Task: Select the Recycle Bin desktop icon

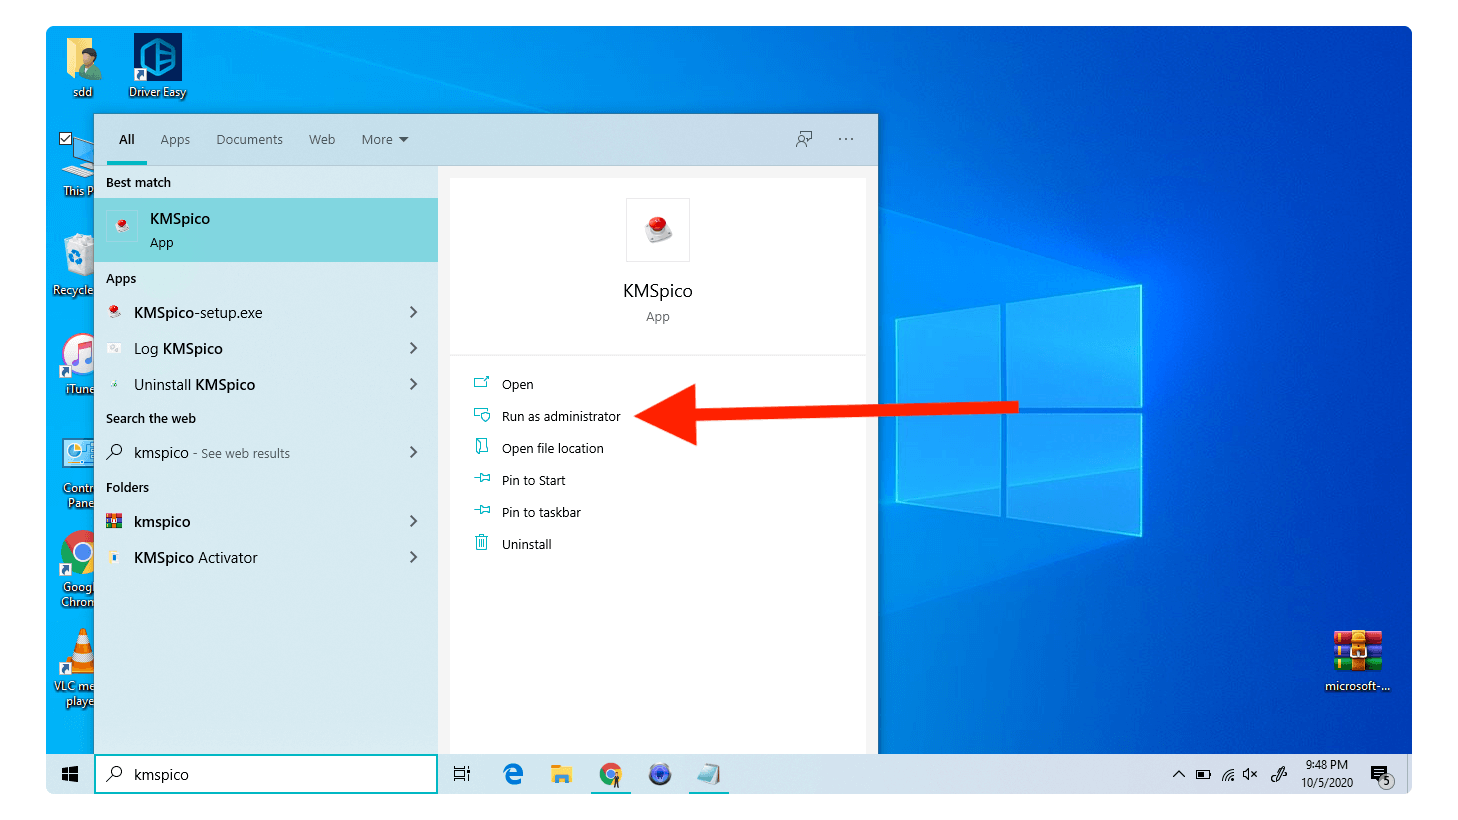Action: [76, 265]
